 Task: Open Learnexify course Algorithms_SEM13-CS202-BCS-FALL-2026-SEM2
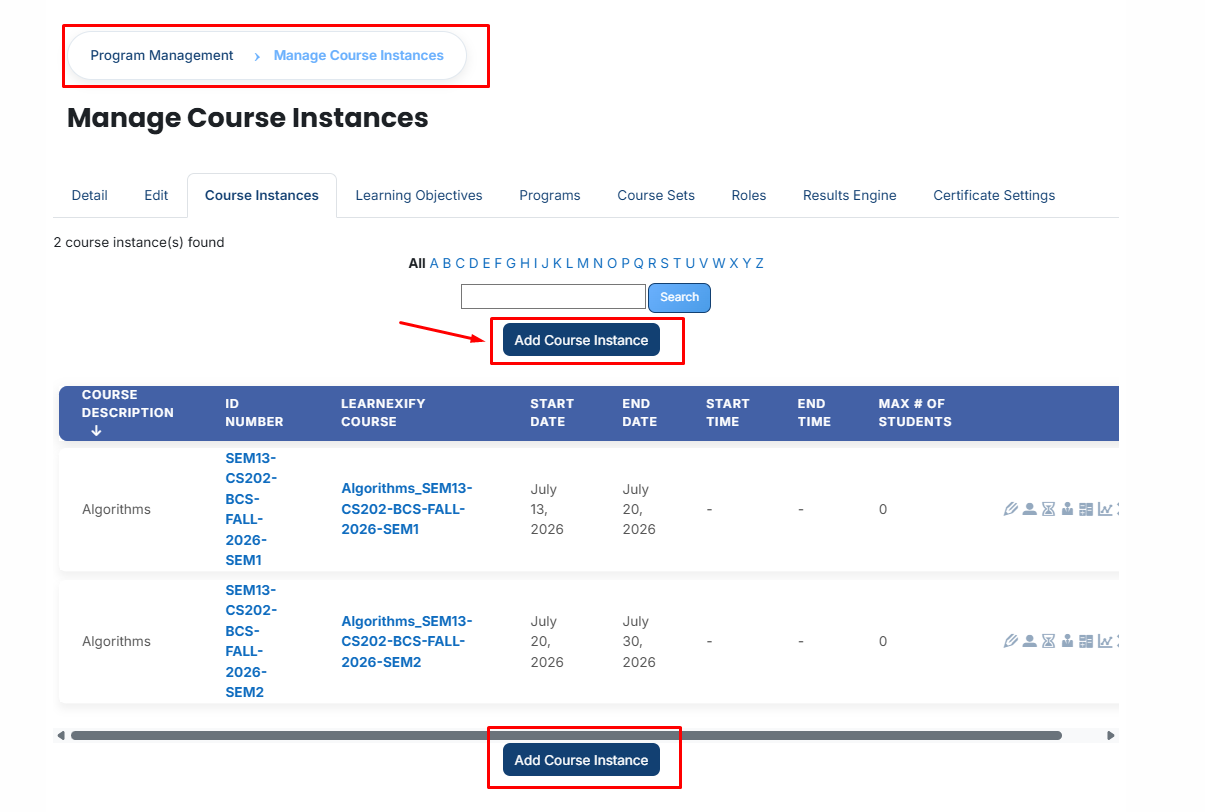click(x=407, y=641)
